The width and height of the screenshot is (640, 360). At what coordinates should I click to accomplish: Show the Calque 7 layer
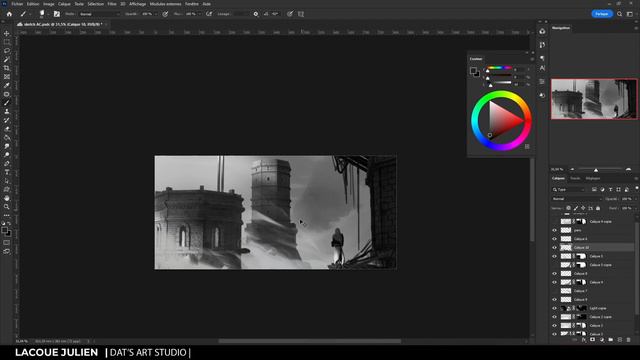pyautogui.click(x=554, y=291)
